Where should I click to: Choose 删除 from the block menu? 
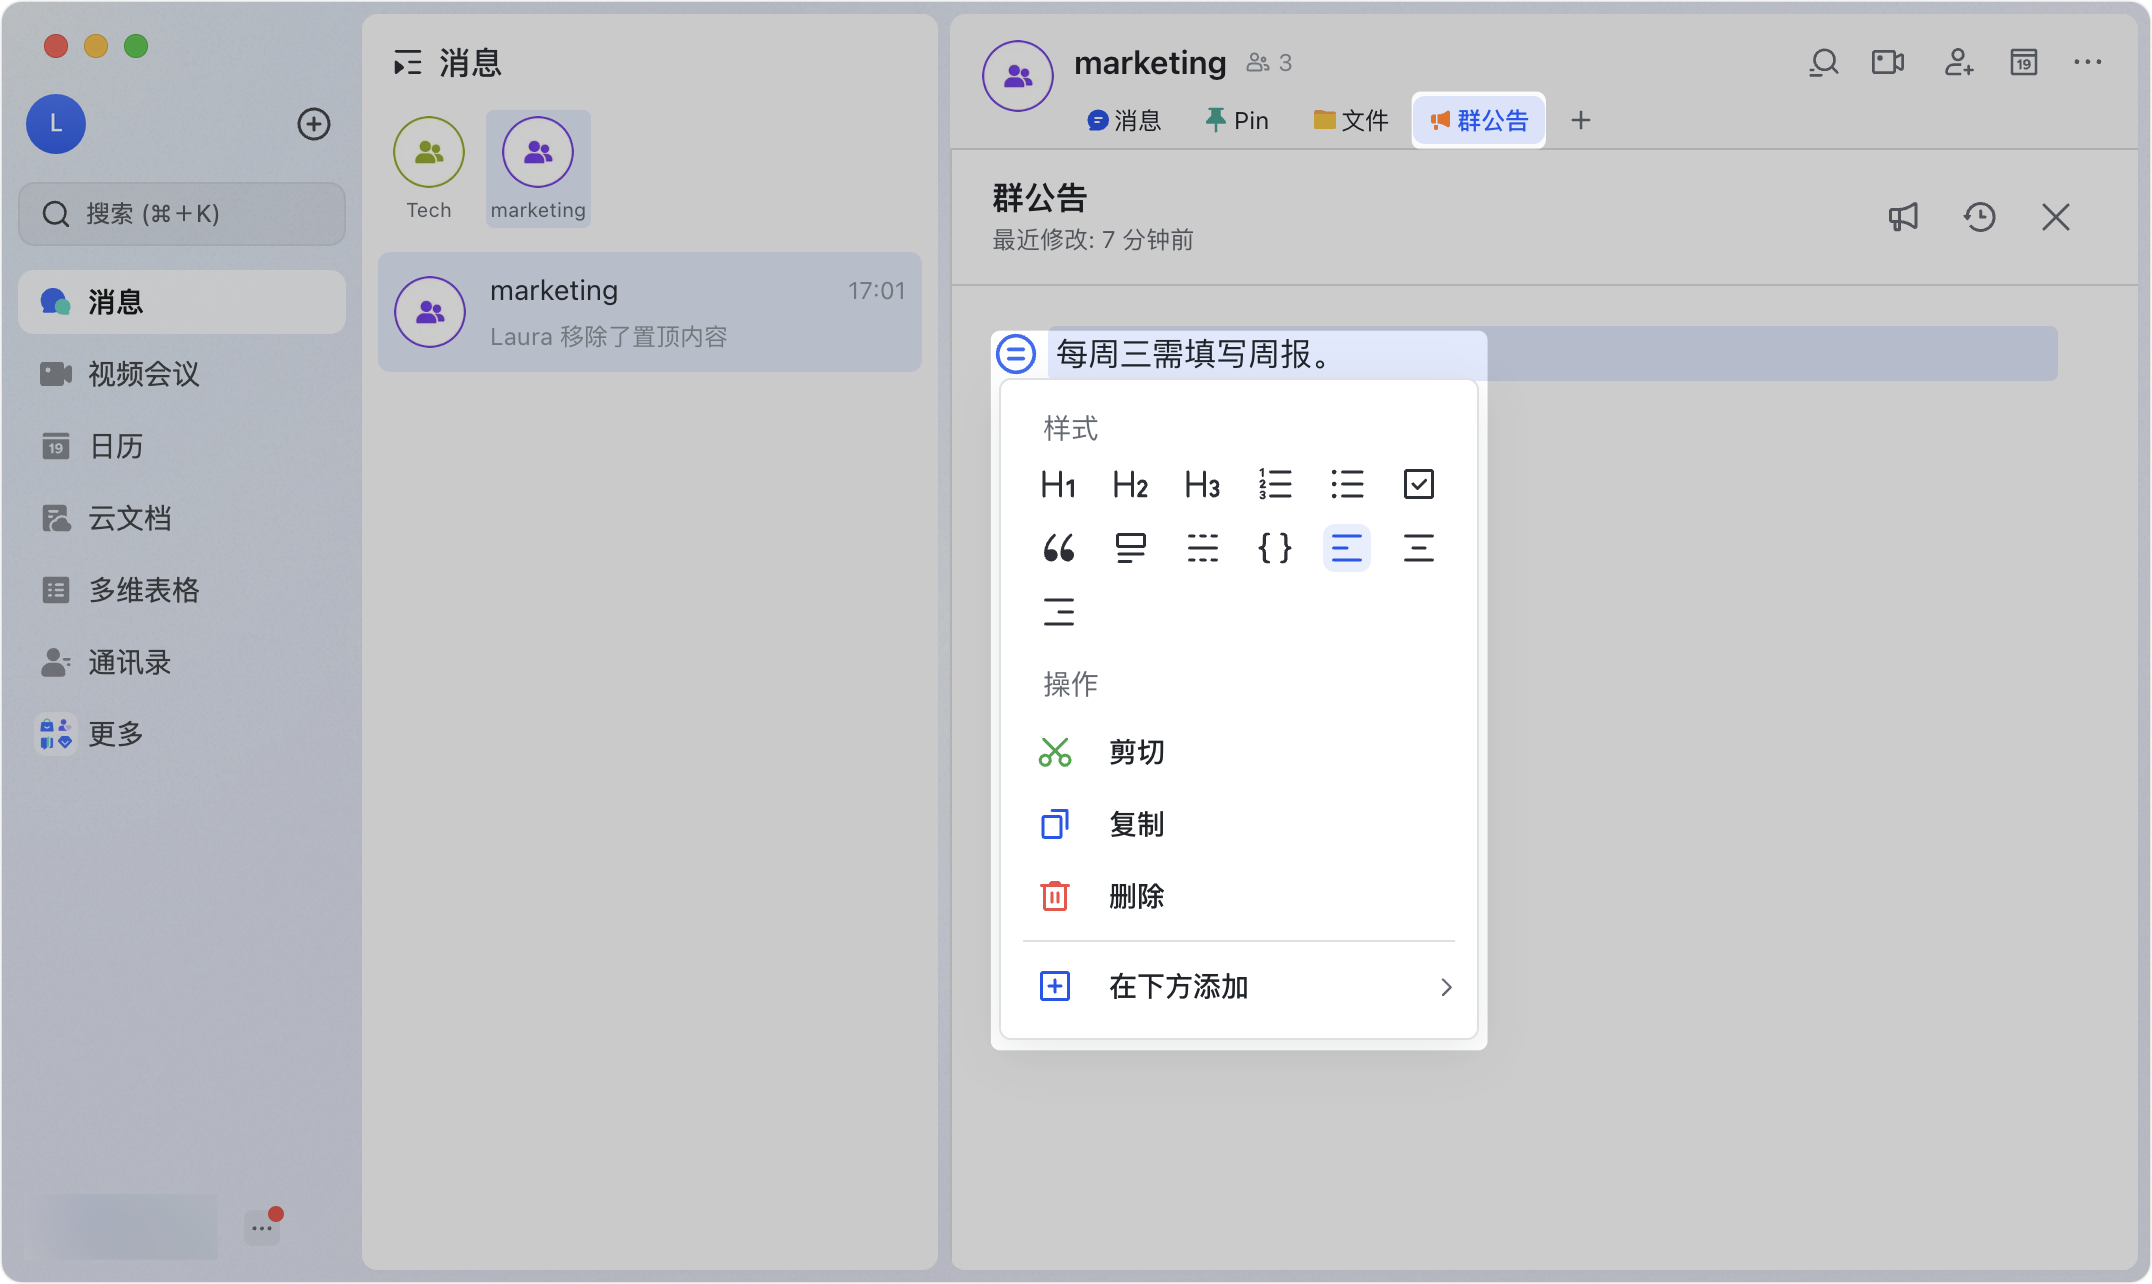click(x=1238, y=896)
